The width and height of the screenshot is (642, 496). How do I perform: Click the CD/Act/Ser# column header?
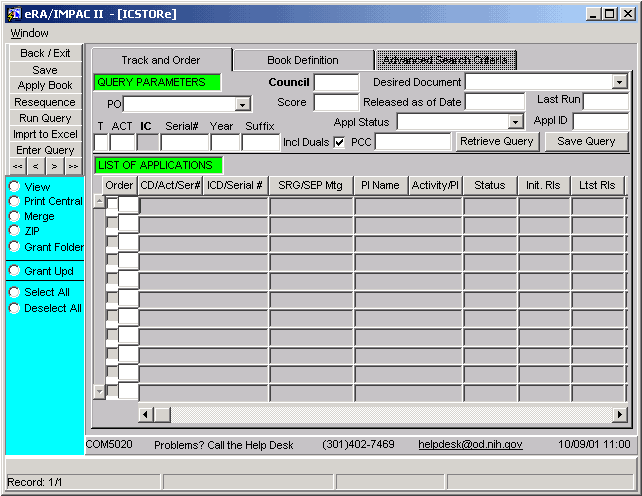170,186
